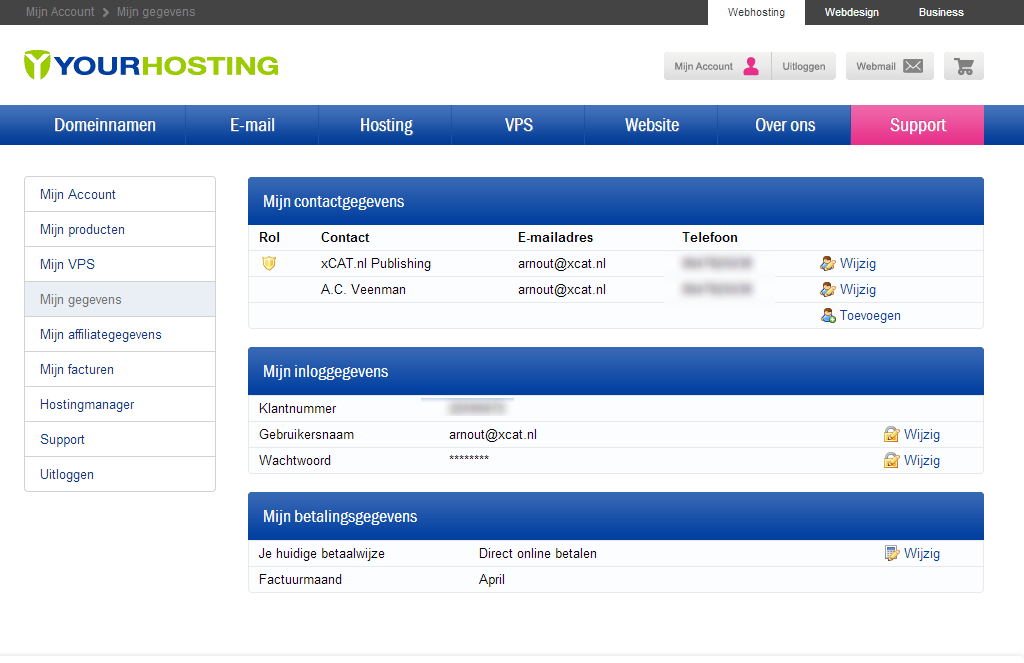Select Hostingmanager in the sidebar

[x=87, y=405]
